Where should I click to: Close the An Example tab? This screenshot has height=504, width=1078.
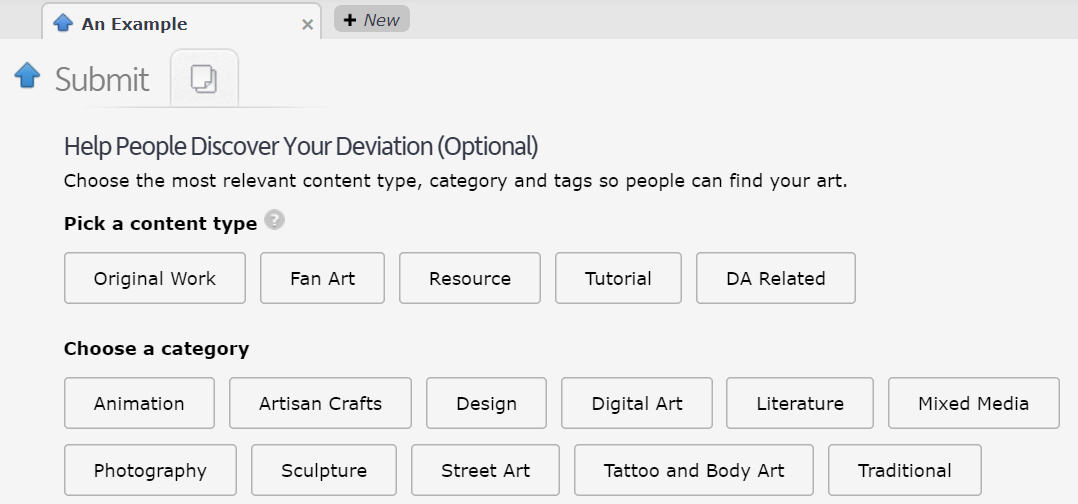(308, 24)
